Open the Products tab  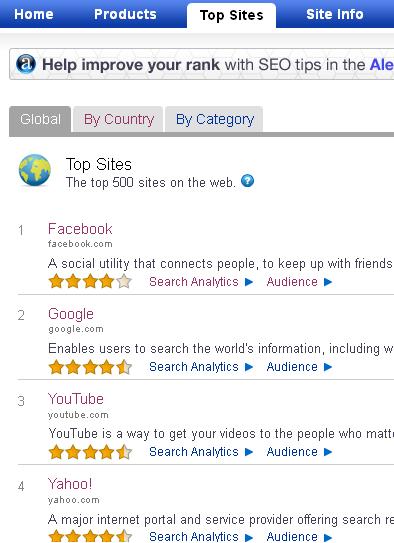125,14
